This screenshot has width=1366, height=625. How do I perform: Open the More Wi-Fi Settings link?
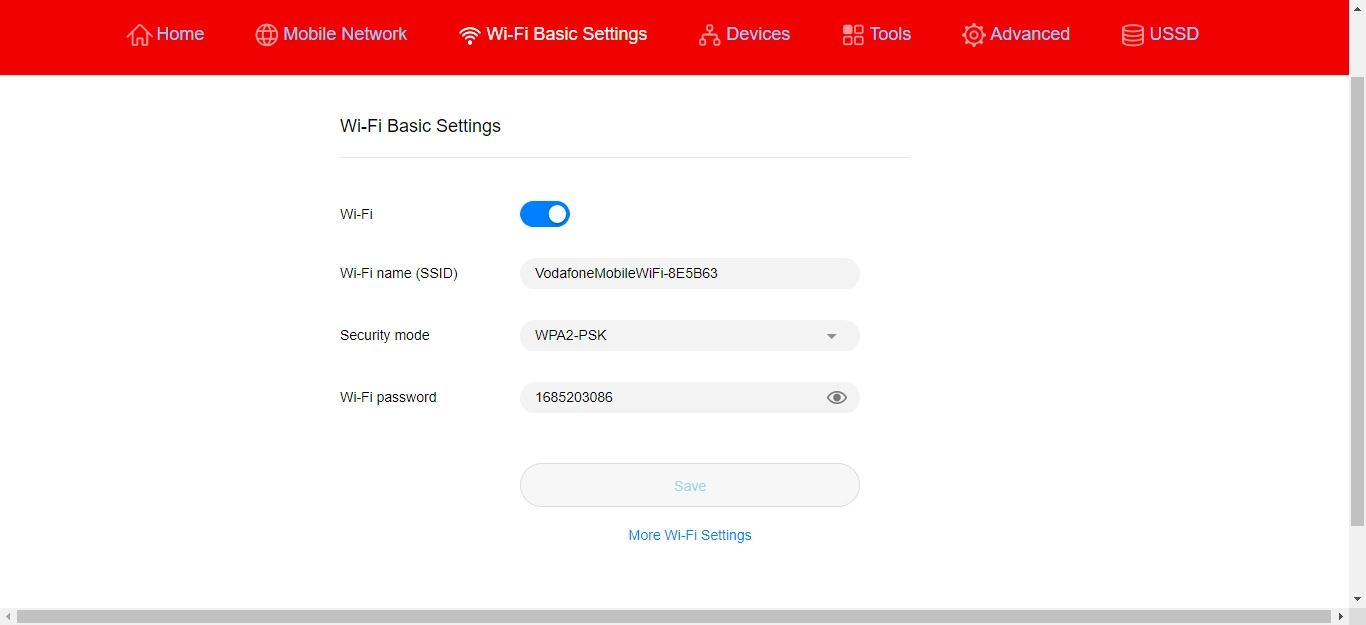(690, 535)
